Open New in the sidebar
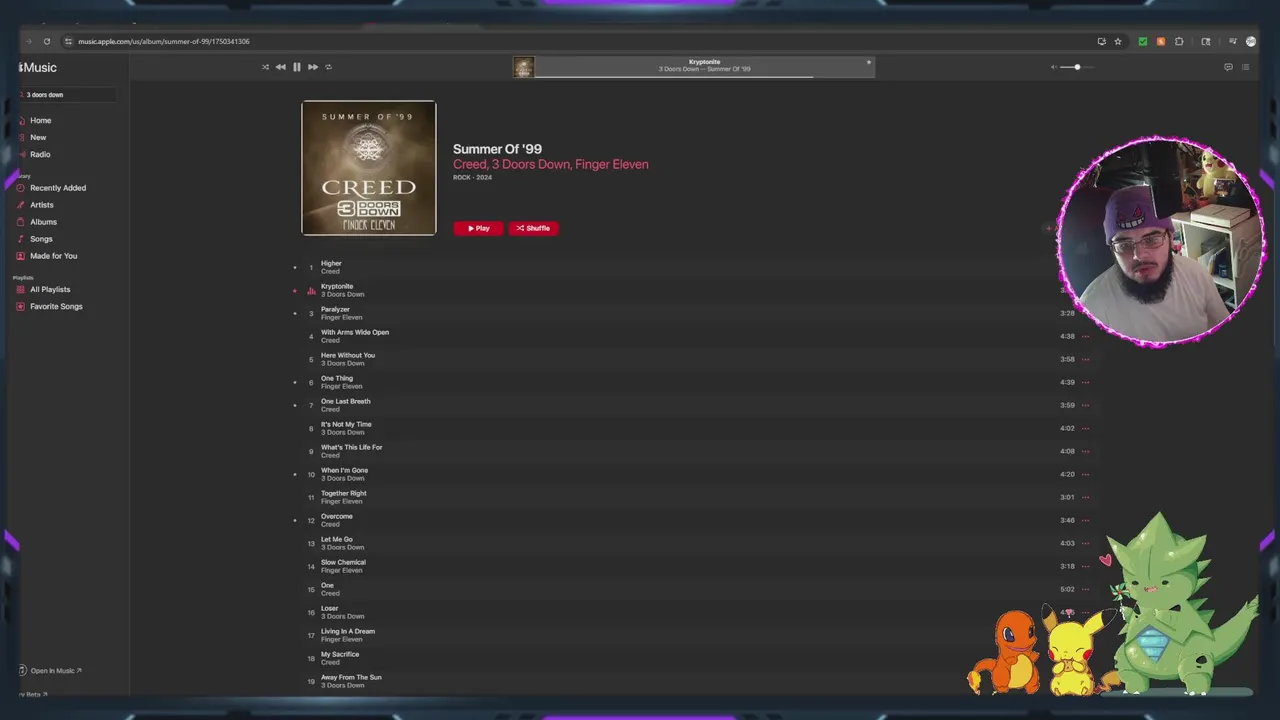This screenshot has height=720, width=1280. pos(38,137)
